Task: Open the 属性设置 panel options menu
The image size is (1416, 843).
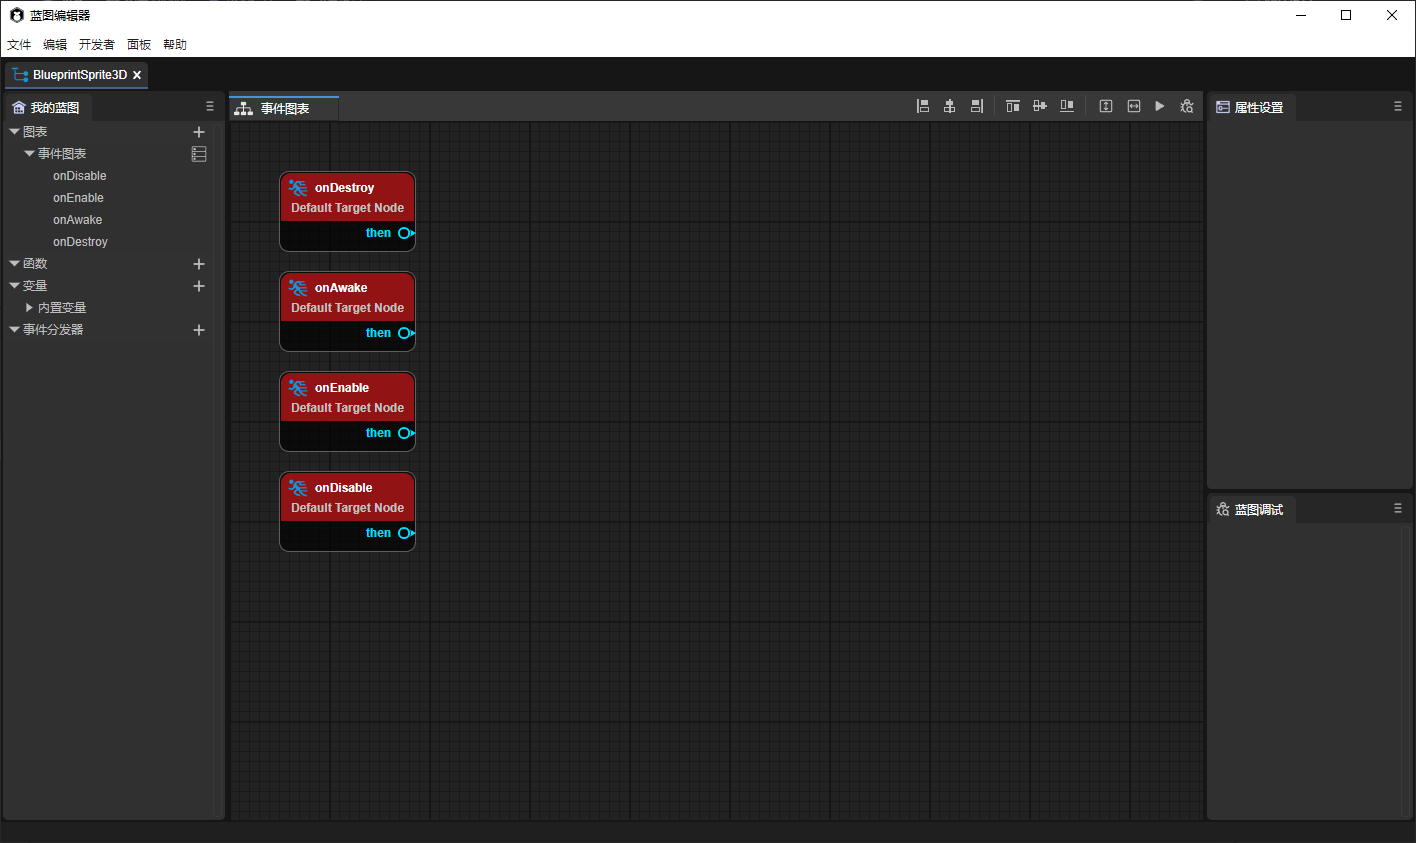Action: (1397, 106)
